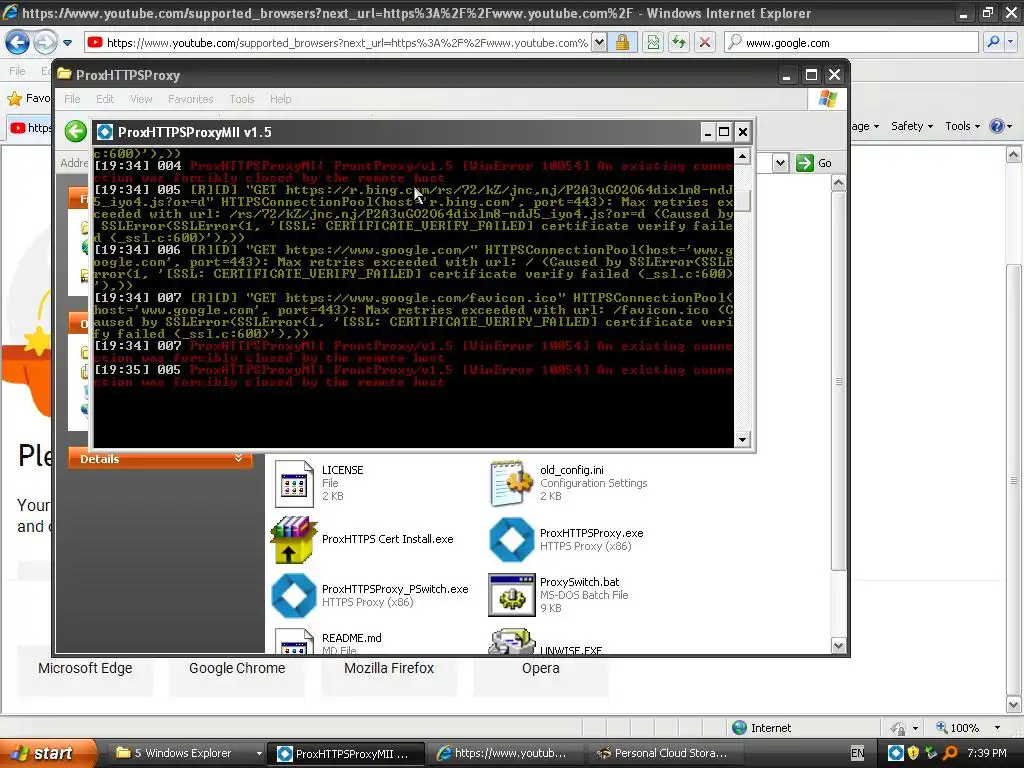Open the IE Help icon dropdown
The width and height of the screenshot is (1024, 768).
[x=1000, y=126]
